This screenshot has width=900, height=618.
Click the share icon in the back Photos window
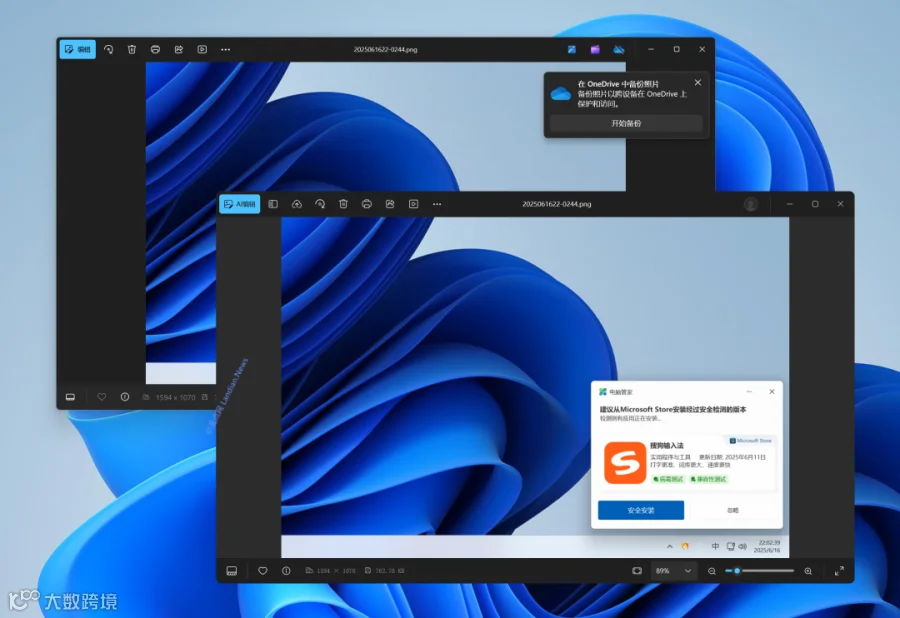click(179, 49)
